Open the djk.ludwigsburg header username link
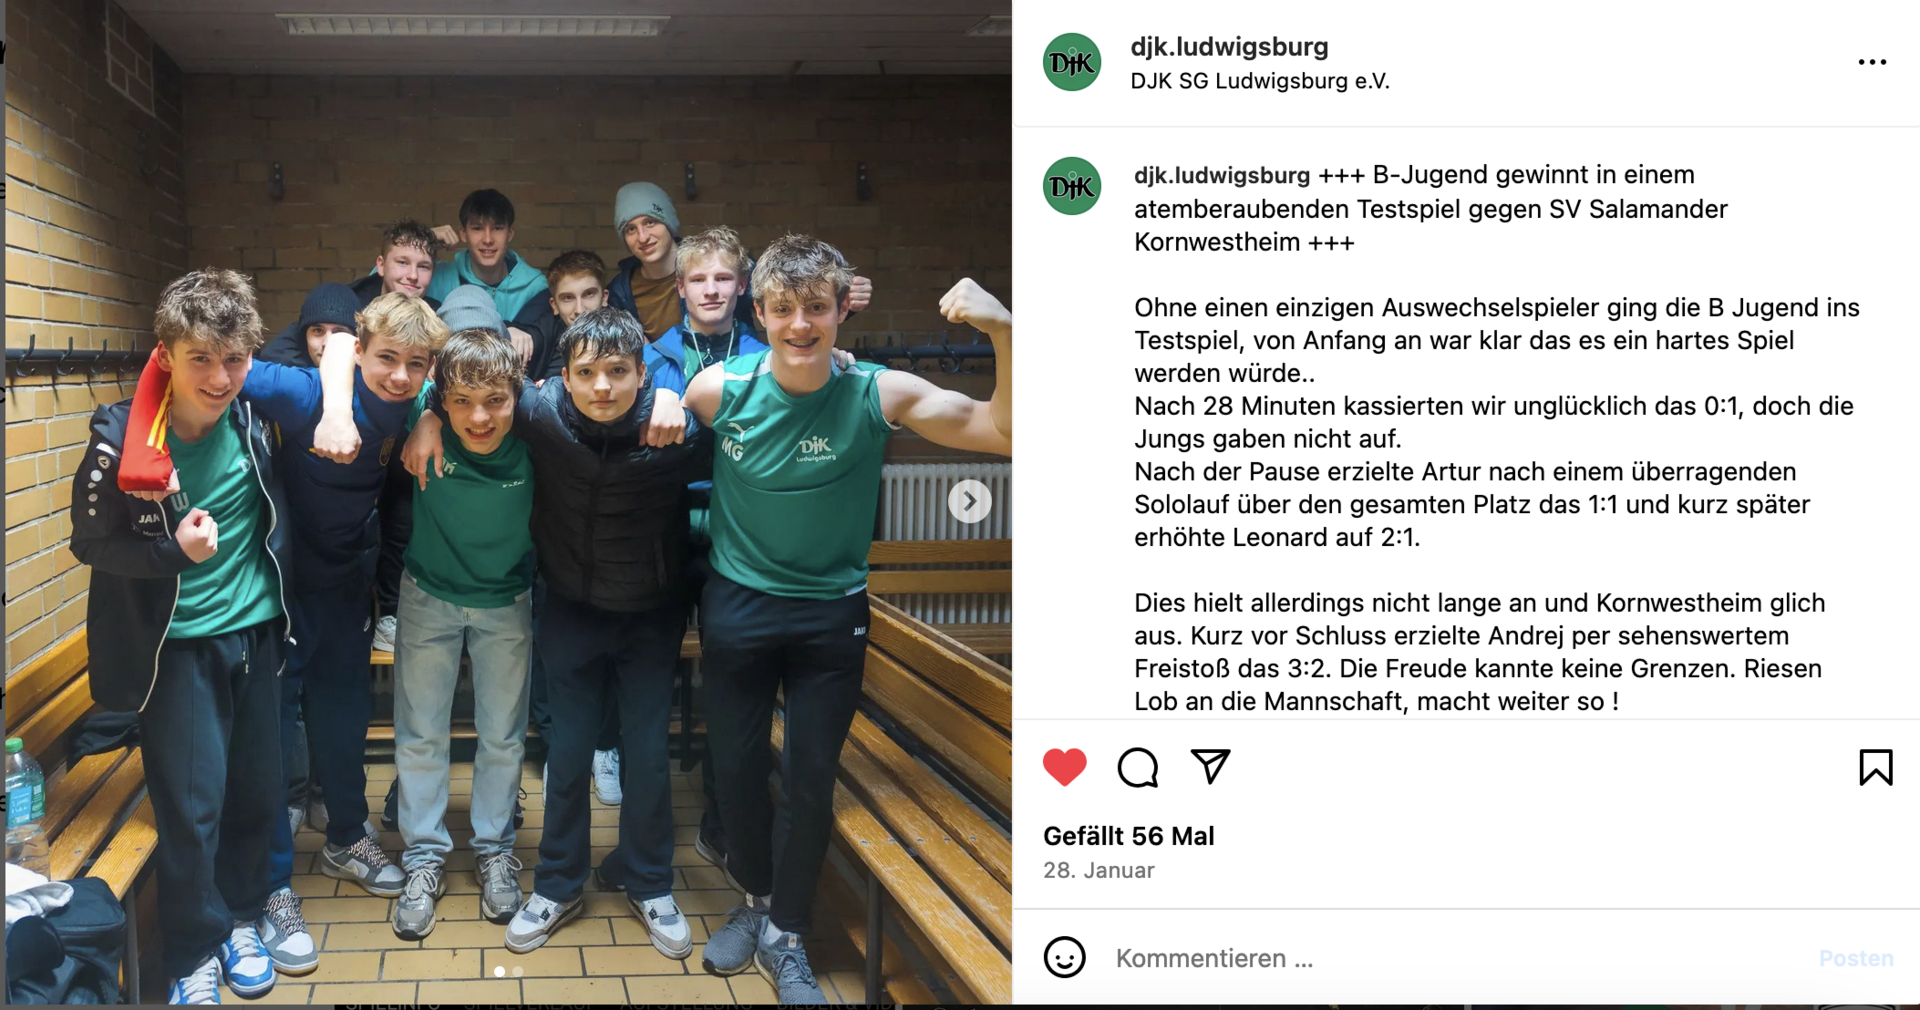This screenshot has height=1010, width=1920. (x=1229, y=46)
